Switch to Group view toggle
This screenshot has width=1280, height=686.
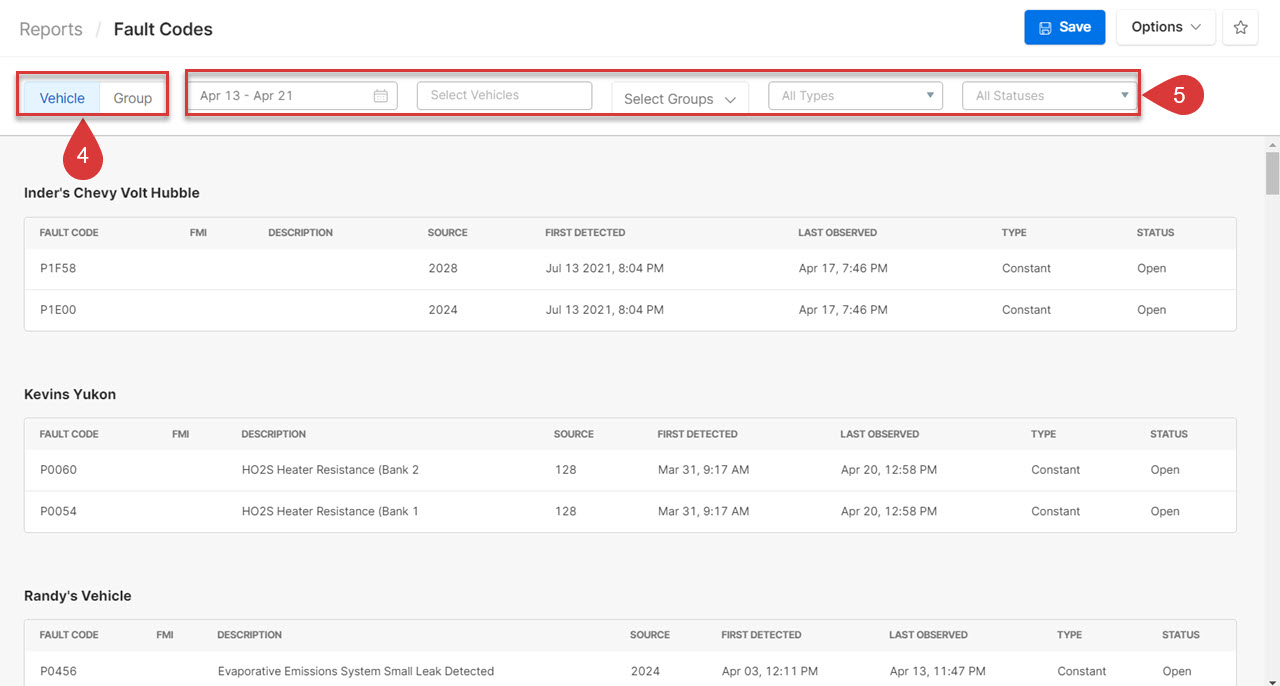click(132, 98)
